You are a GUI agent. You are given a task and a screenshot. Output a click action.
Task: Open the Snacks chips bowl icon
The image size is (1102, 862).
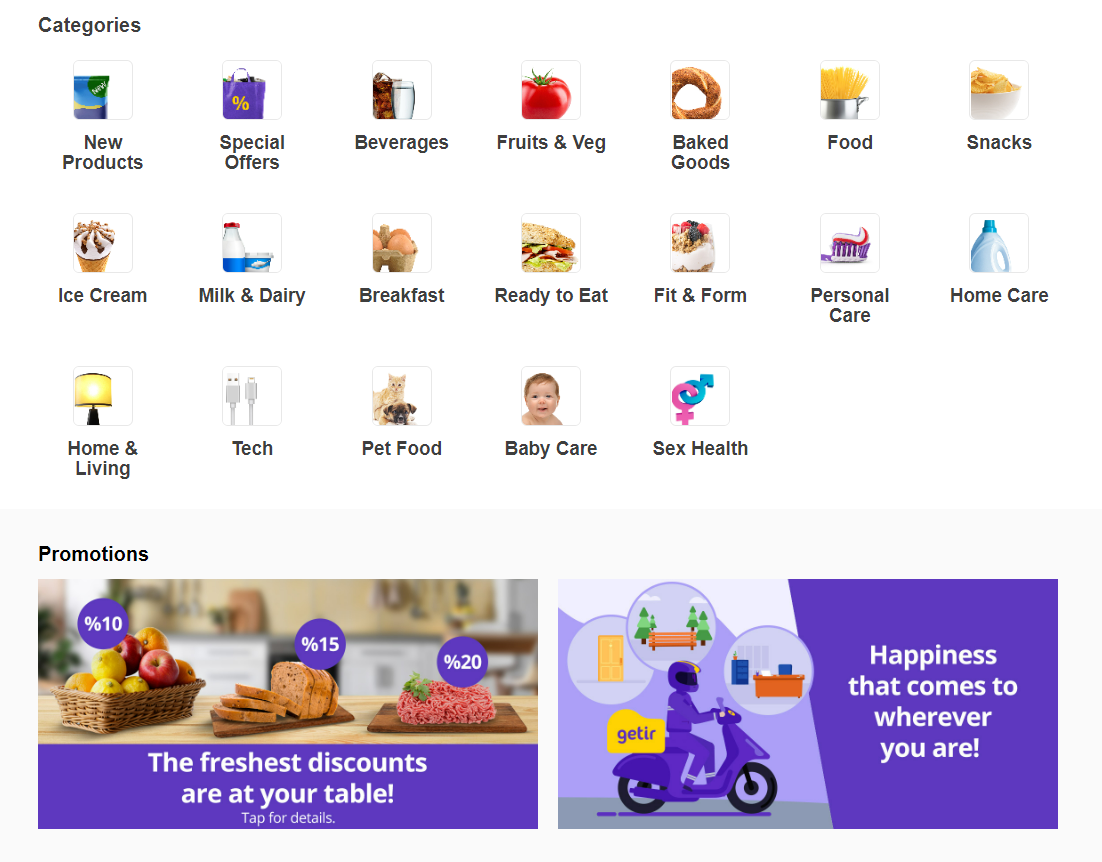click(x=999, y=90)
